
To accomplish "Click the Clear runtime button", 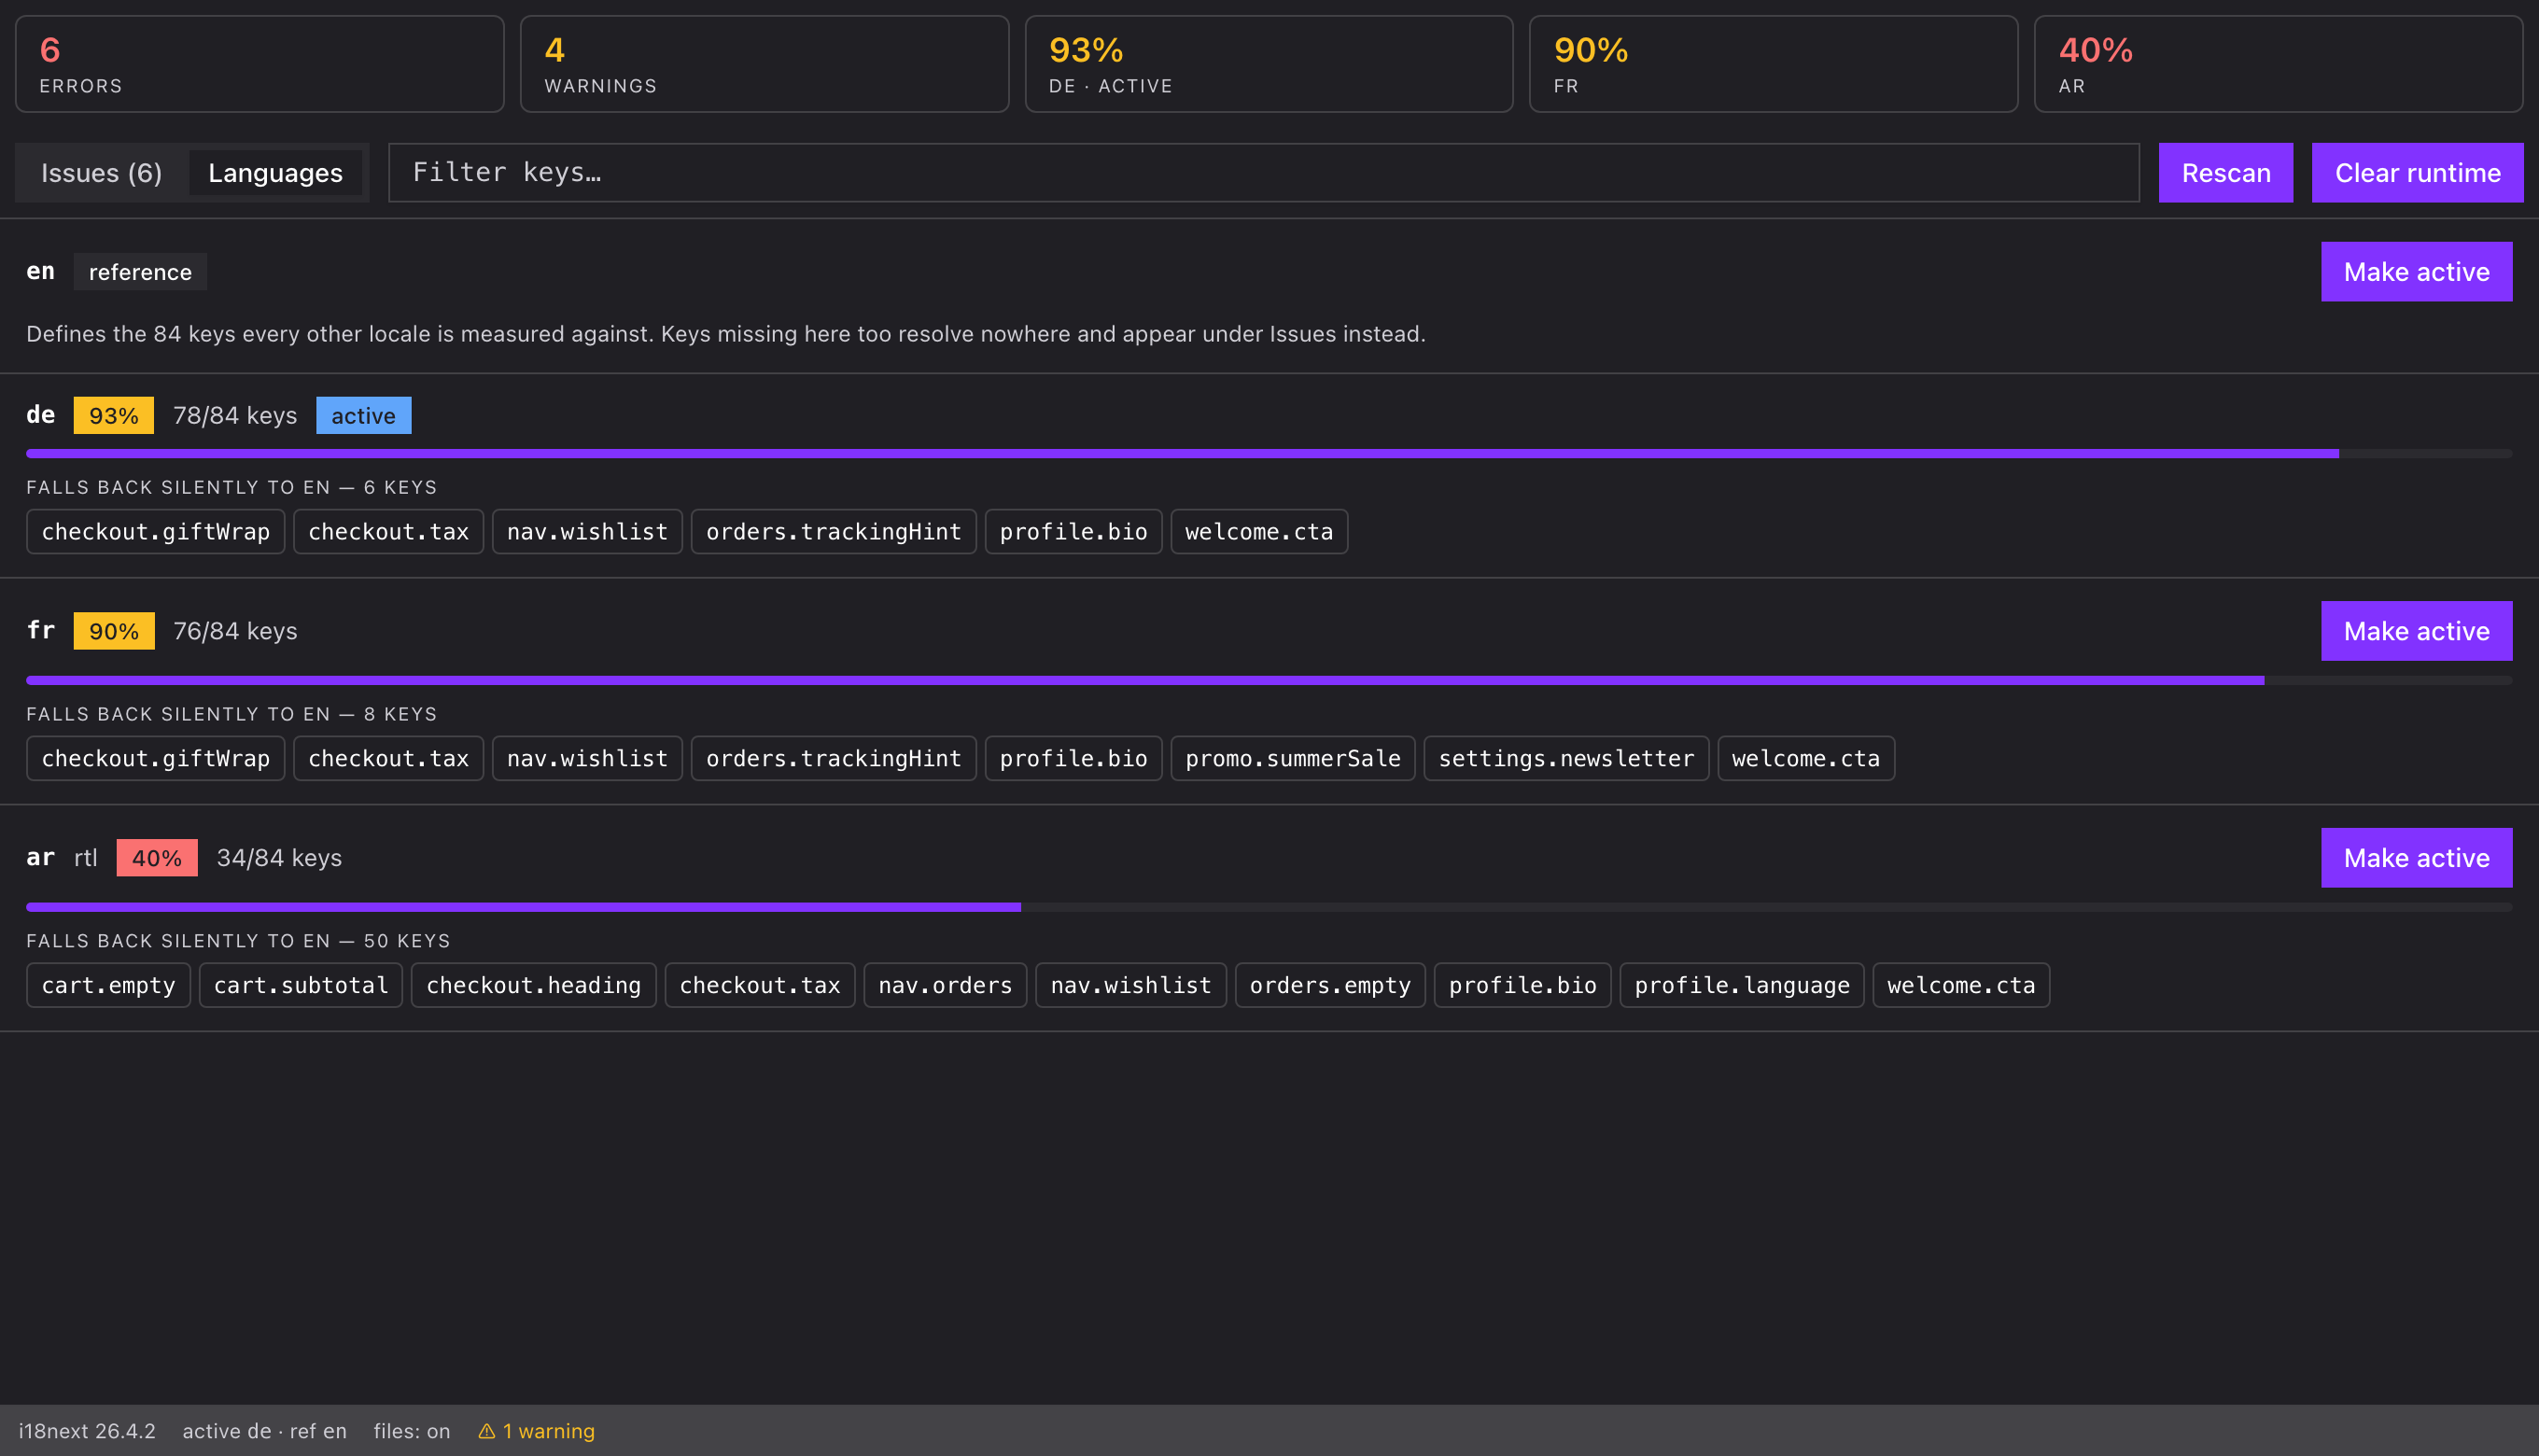I will (2417, 173).
